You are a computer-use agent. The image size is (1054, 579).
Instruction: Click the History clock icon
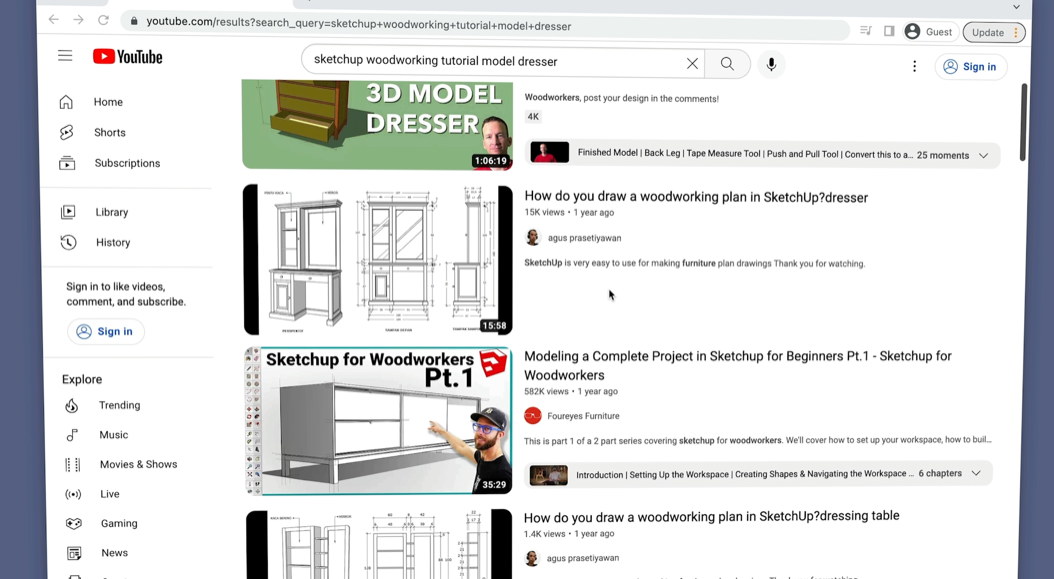coord(69,242)
